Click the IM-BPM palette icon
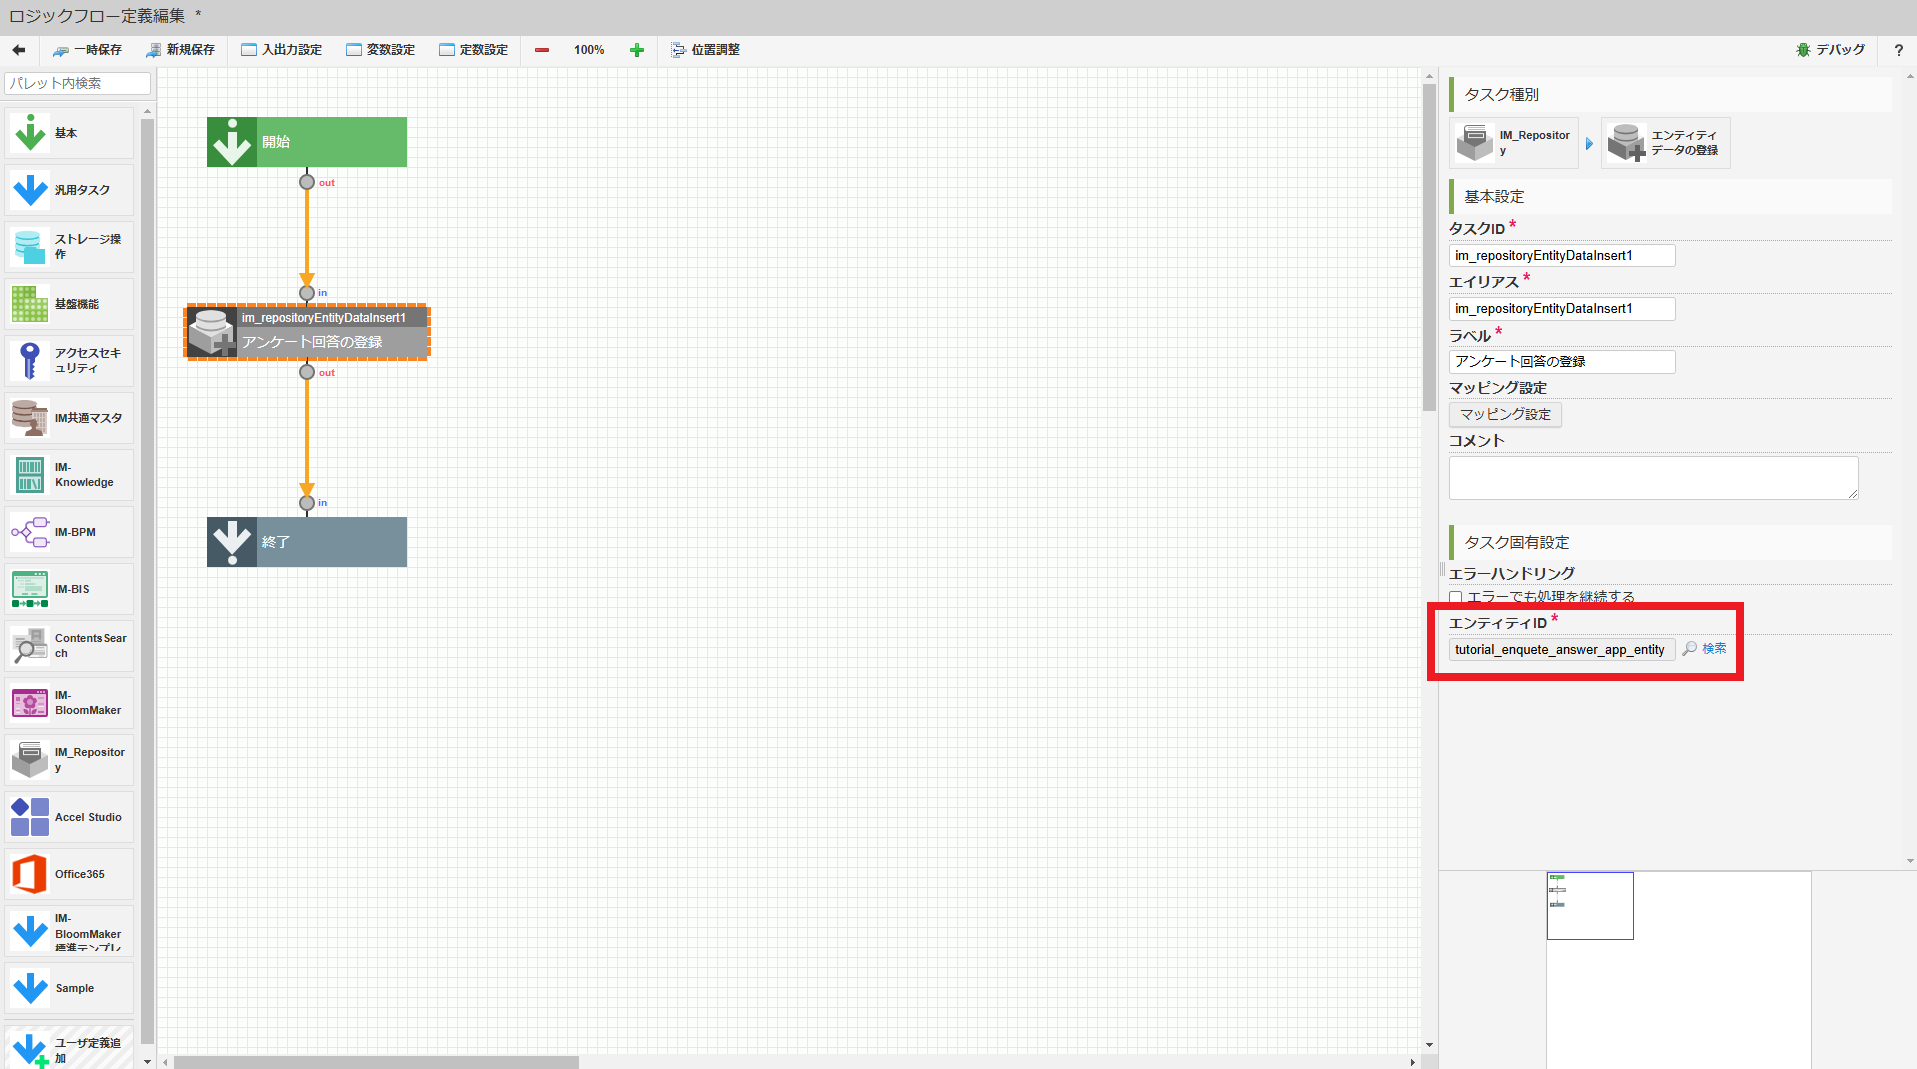The width and height of the screenshot is (1917, 1069). point(68,531)
